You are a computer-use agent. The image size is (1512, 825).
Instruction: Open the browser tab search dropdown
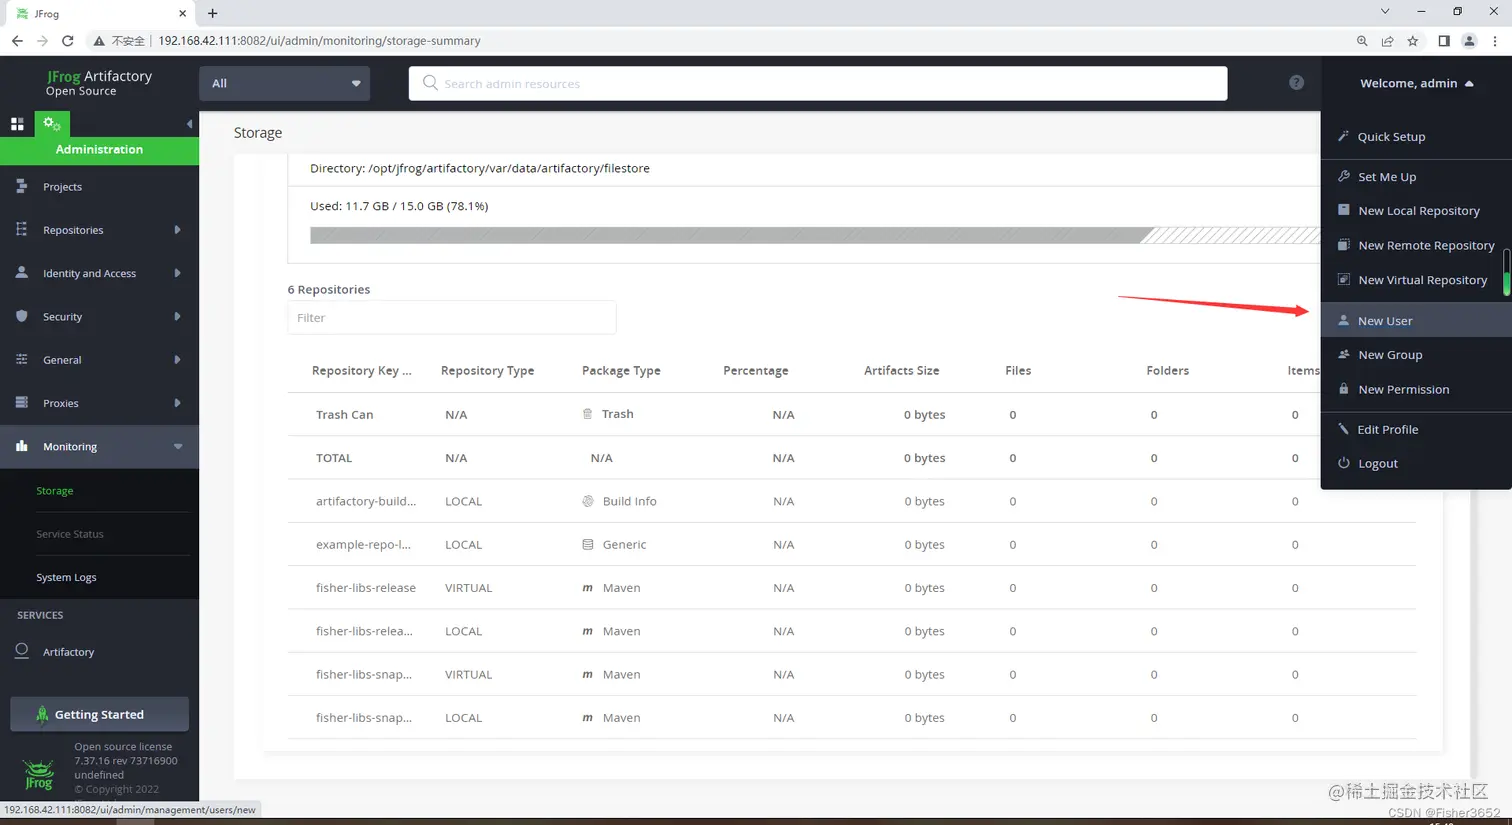pos(1385,12)
